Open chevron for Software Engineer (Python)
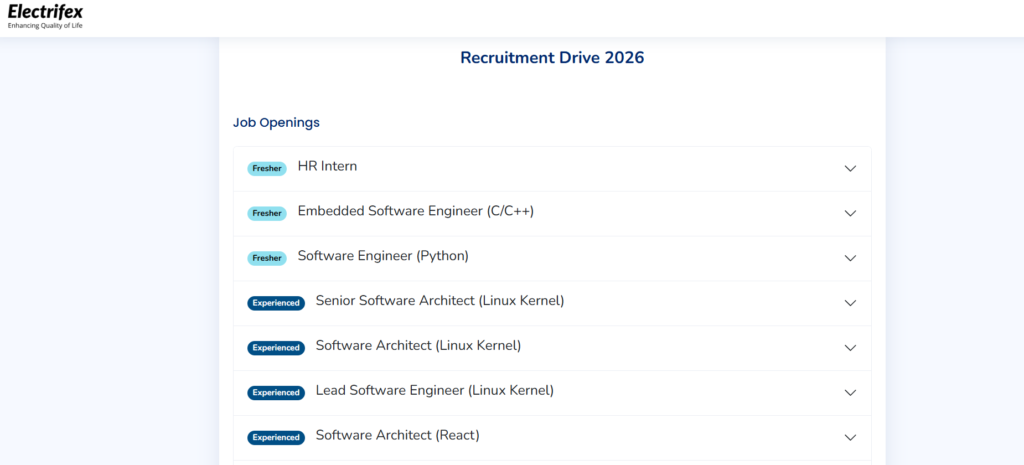 tap(850, 258)
